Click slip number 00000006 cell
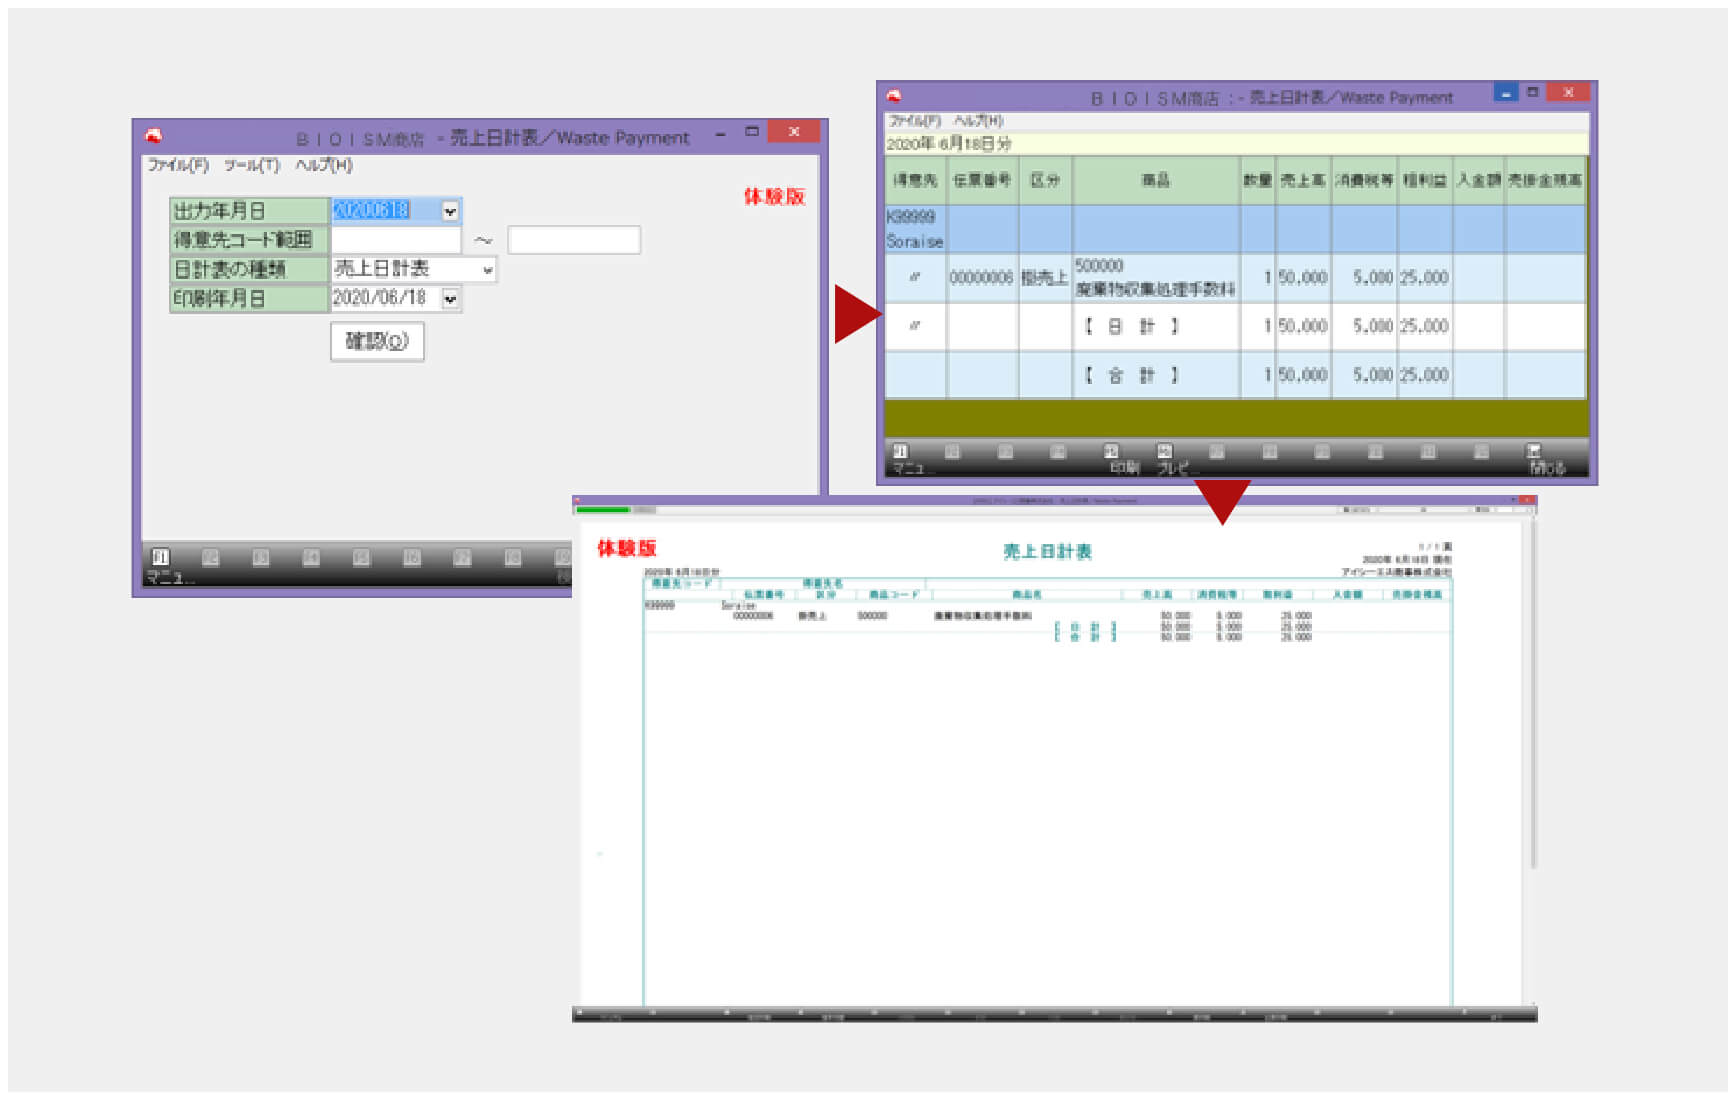This screenshot has width=1736, height=1100. [982, 278]
